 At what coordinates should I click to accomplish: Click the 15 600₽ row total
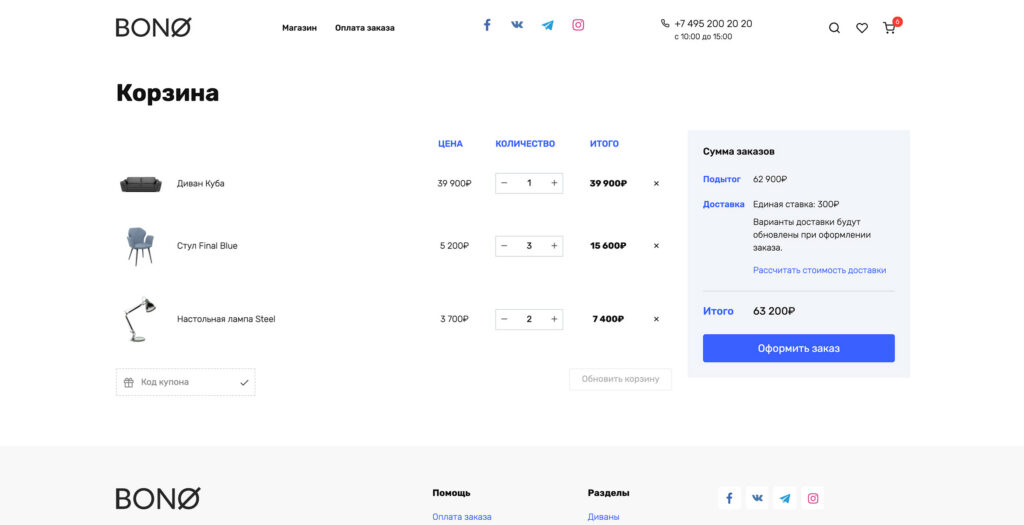pos(608,246)
